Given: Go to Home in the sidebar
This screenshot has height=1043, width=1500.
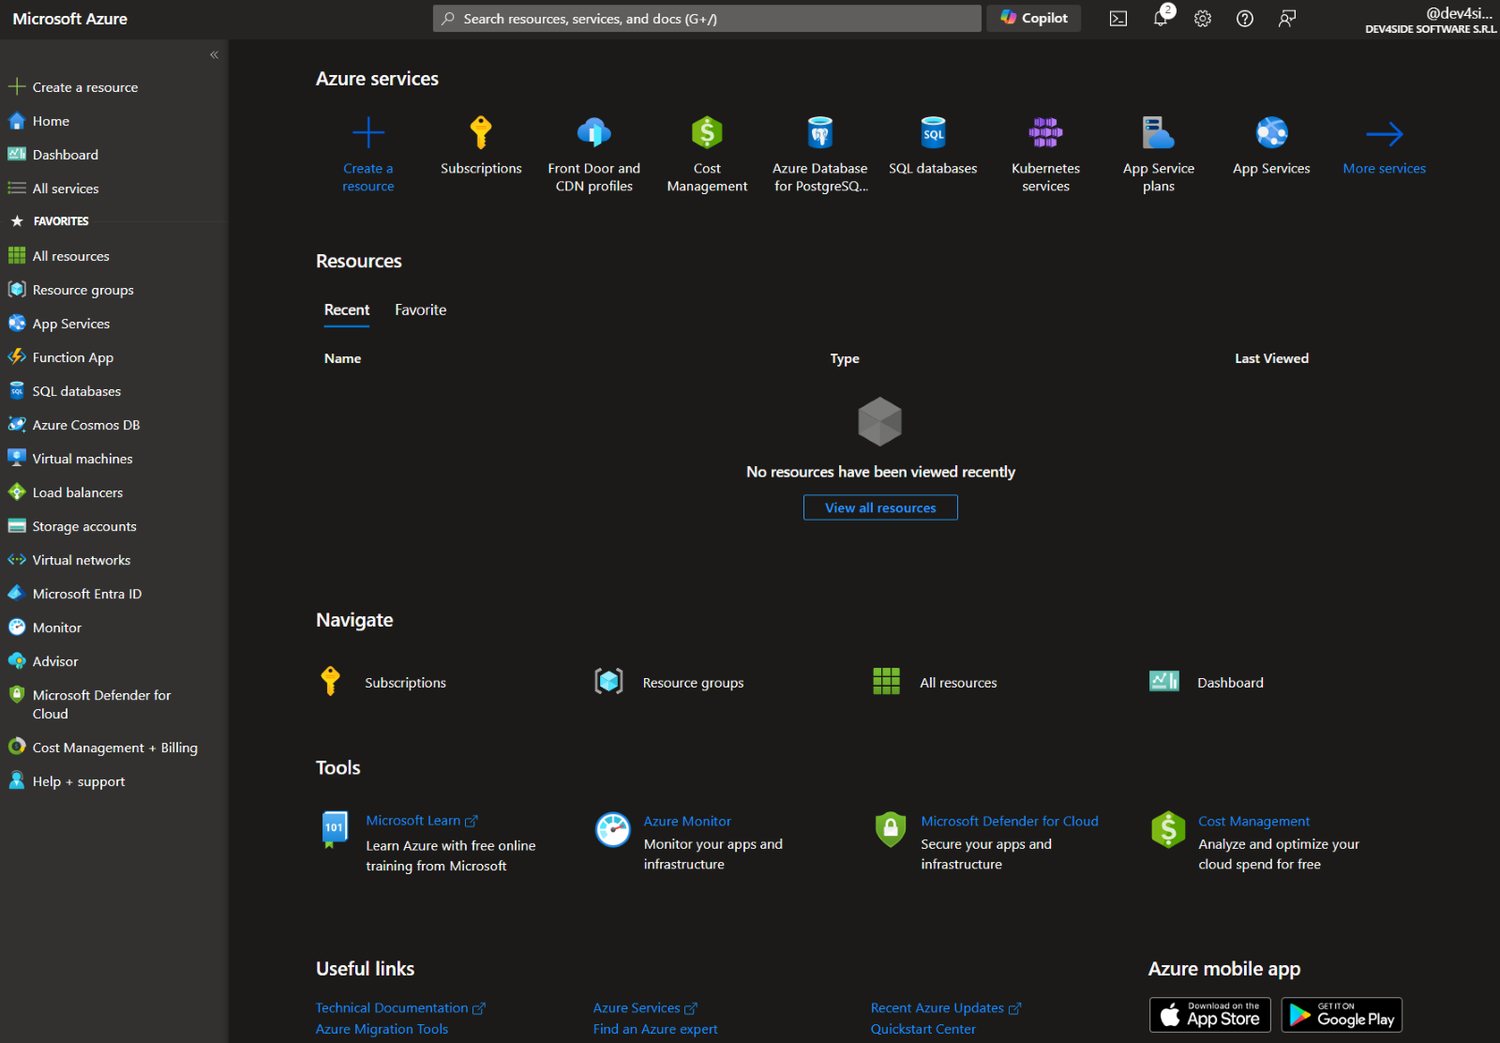Looking at the screenshot, I should 51,121.
